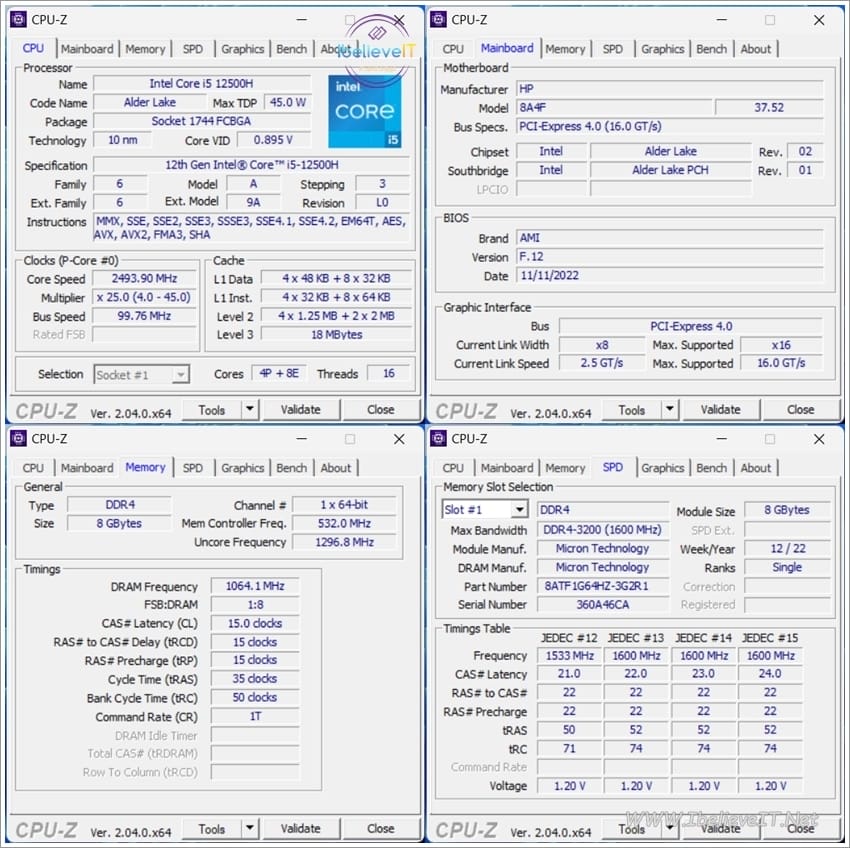Open SPD tab in the CPU window
850x848 pixels.
192,49
